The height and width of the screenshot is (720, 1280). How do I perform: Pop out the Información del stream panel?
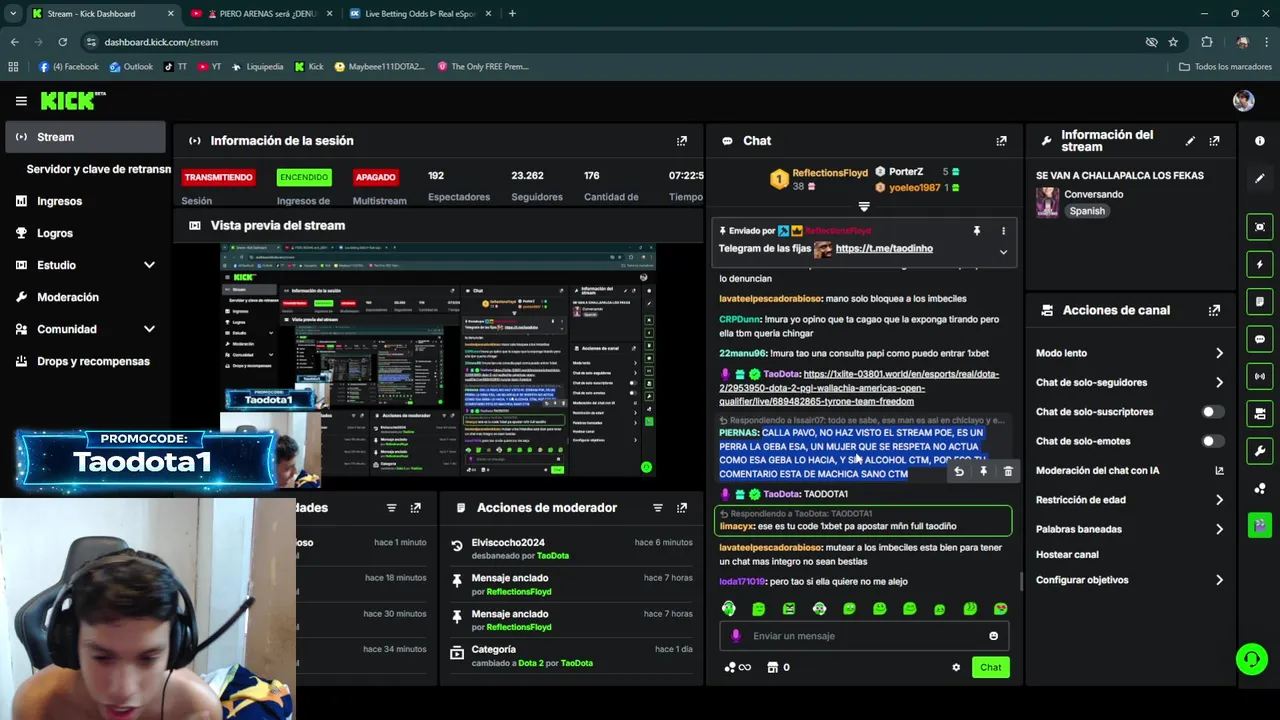click(x=1214, y=141)
